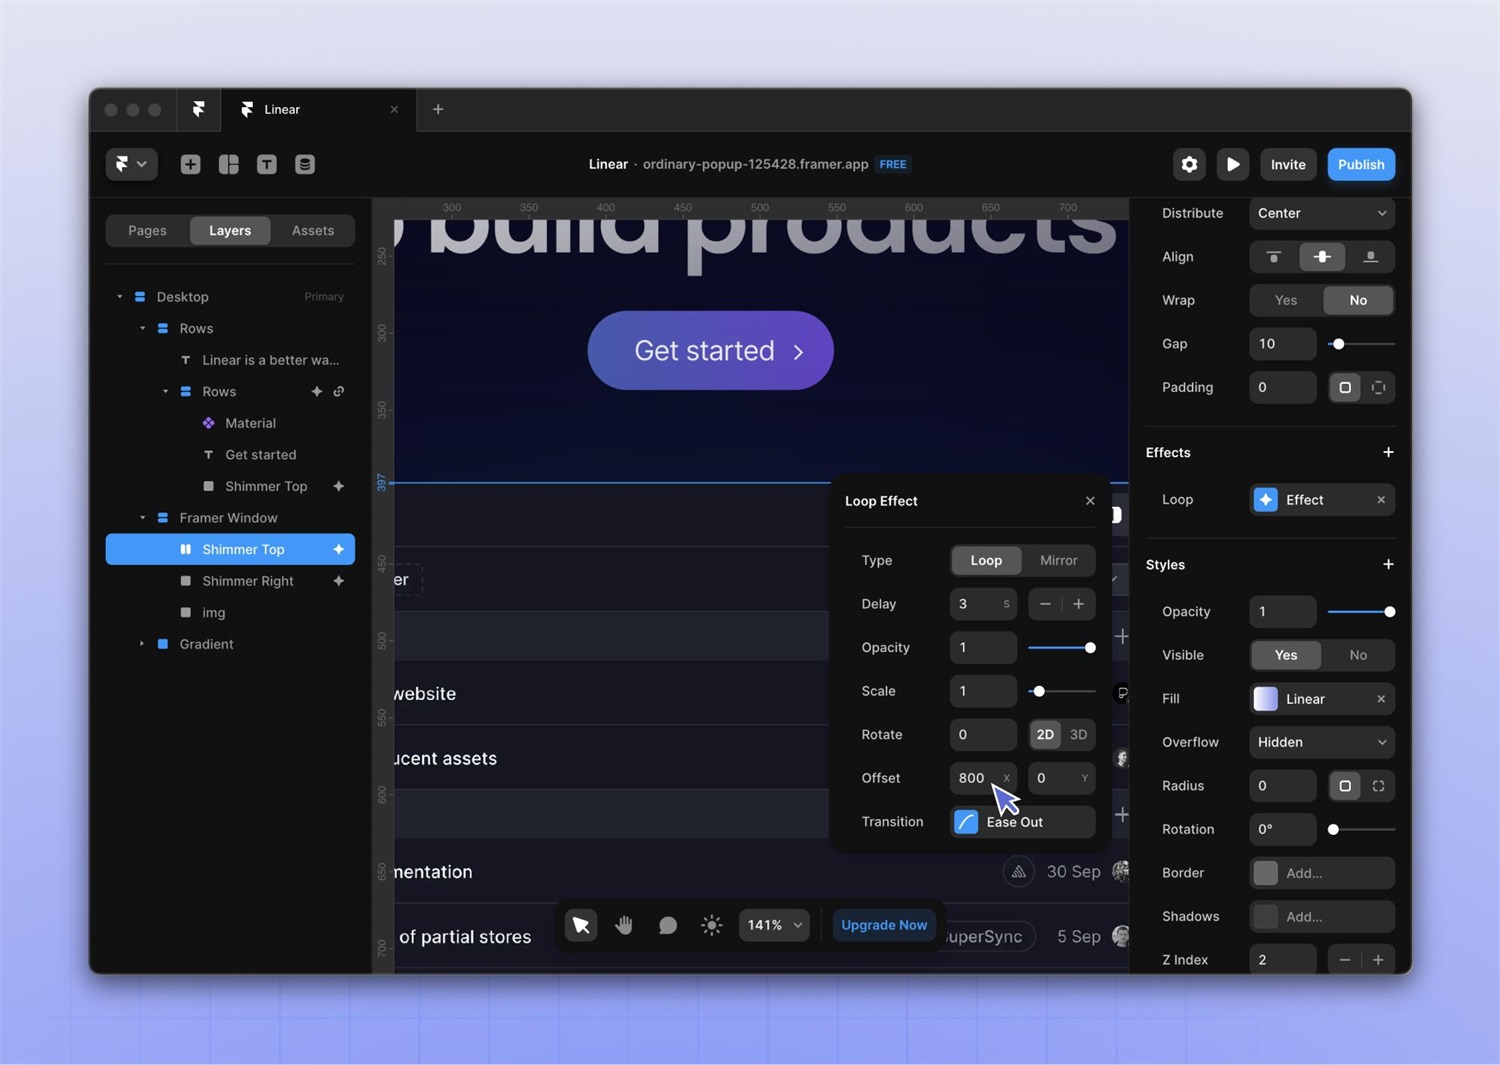Switch rotate mode to 3D

coord(1078,734)
